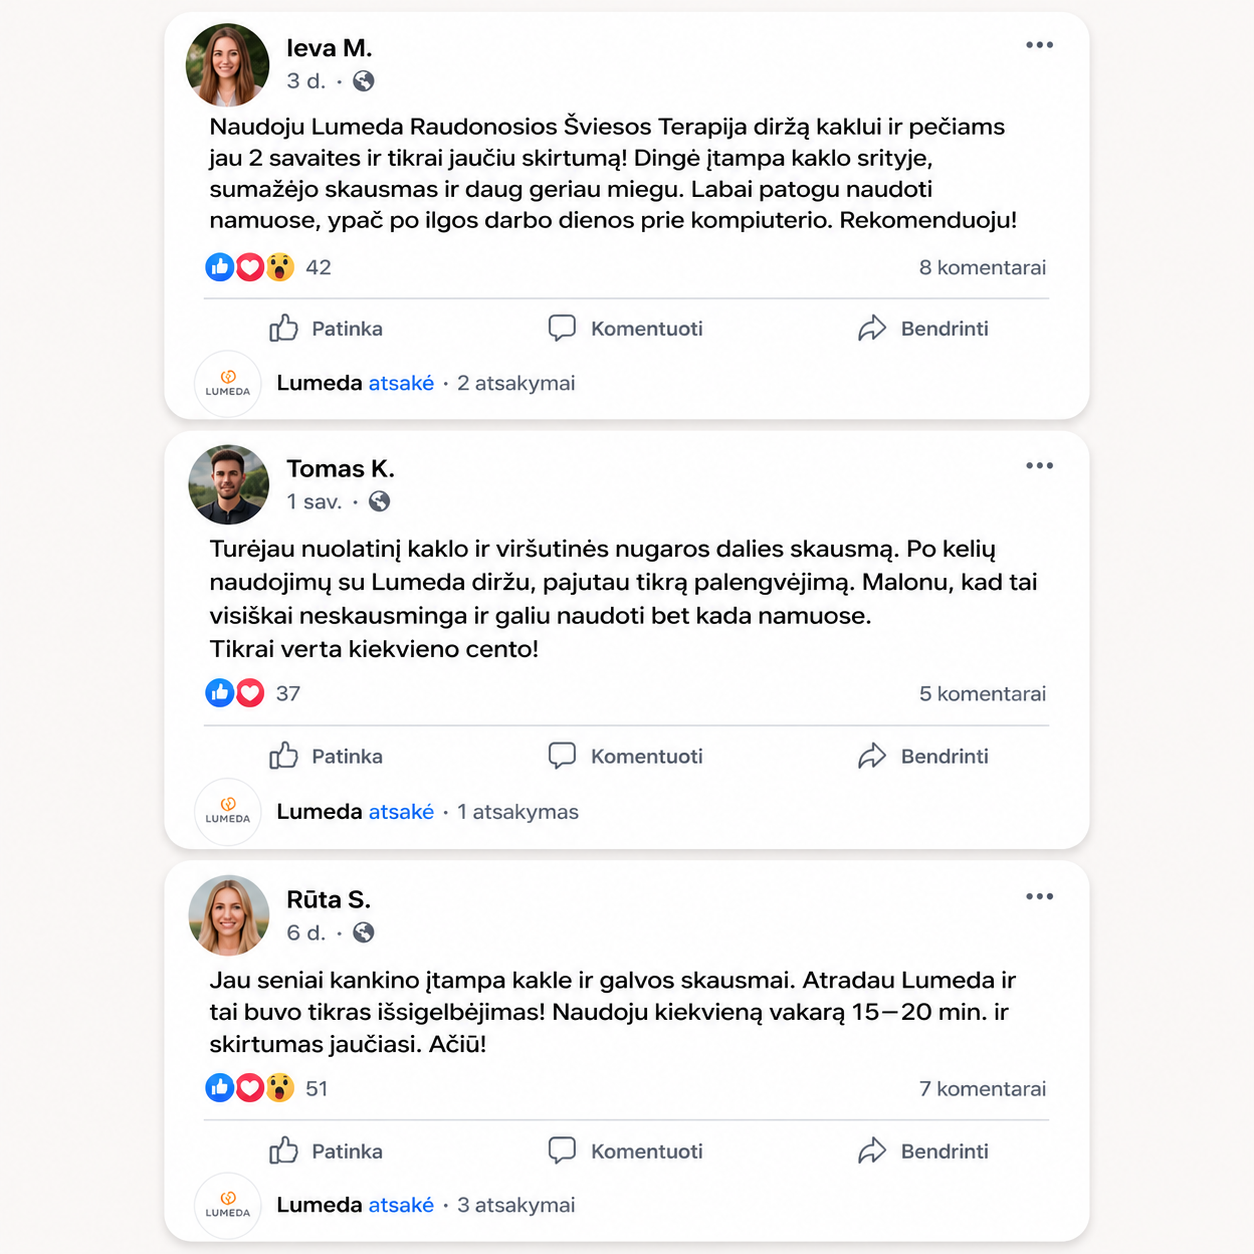The image size is (1254, 1254).
Task: Click the reaction emojis next to 42
Action: (250, 267)
